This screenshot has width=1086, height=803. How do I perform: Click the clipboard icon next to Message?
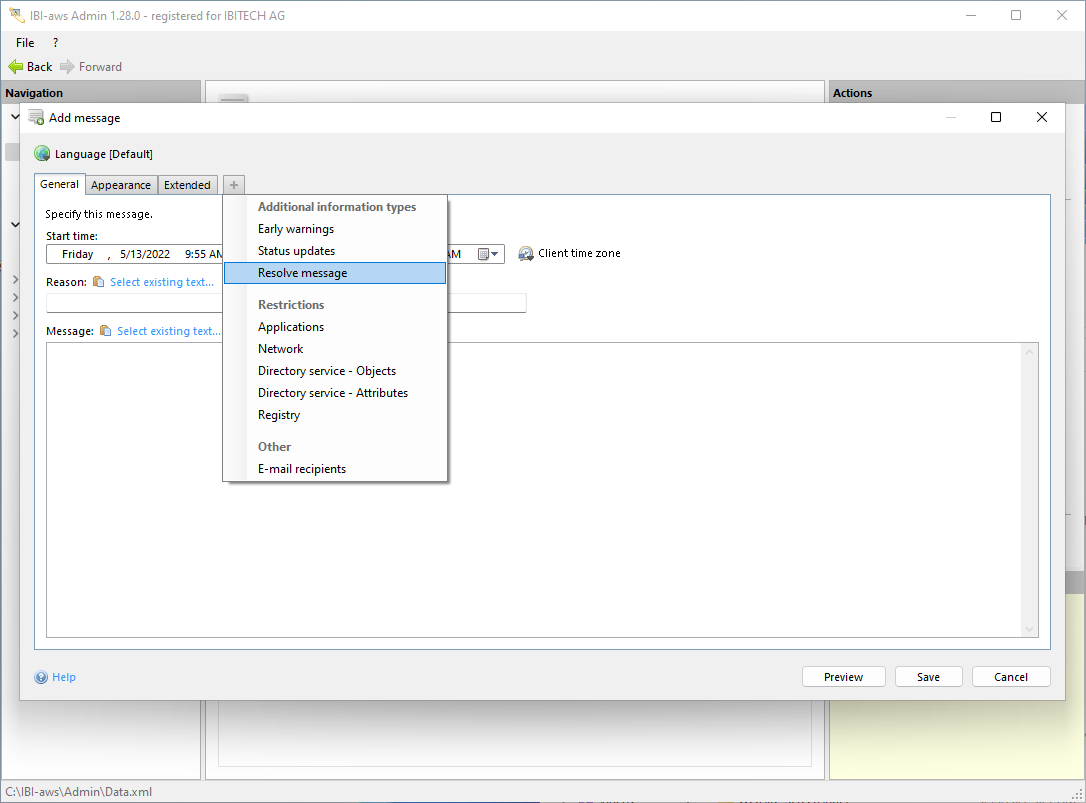[x=105, y=331]
